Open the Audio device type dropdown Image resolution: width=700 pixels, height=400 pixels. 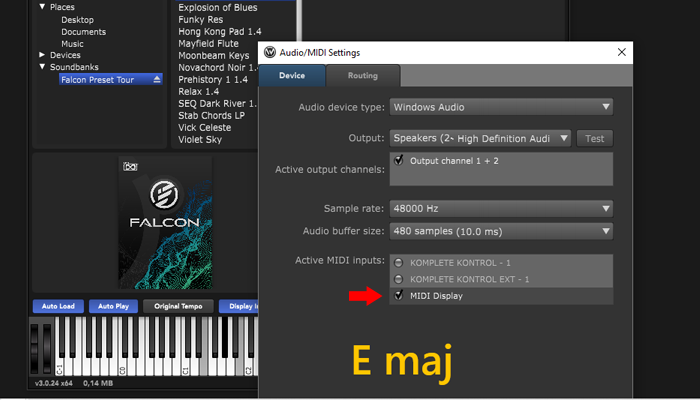[501, 107]
